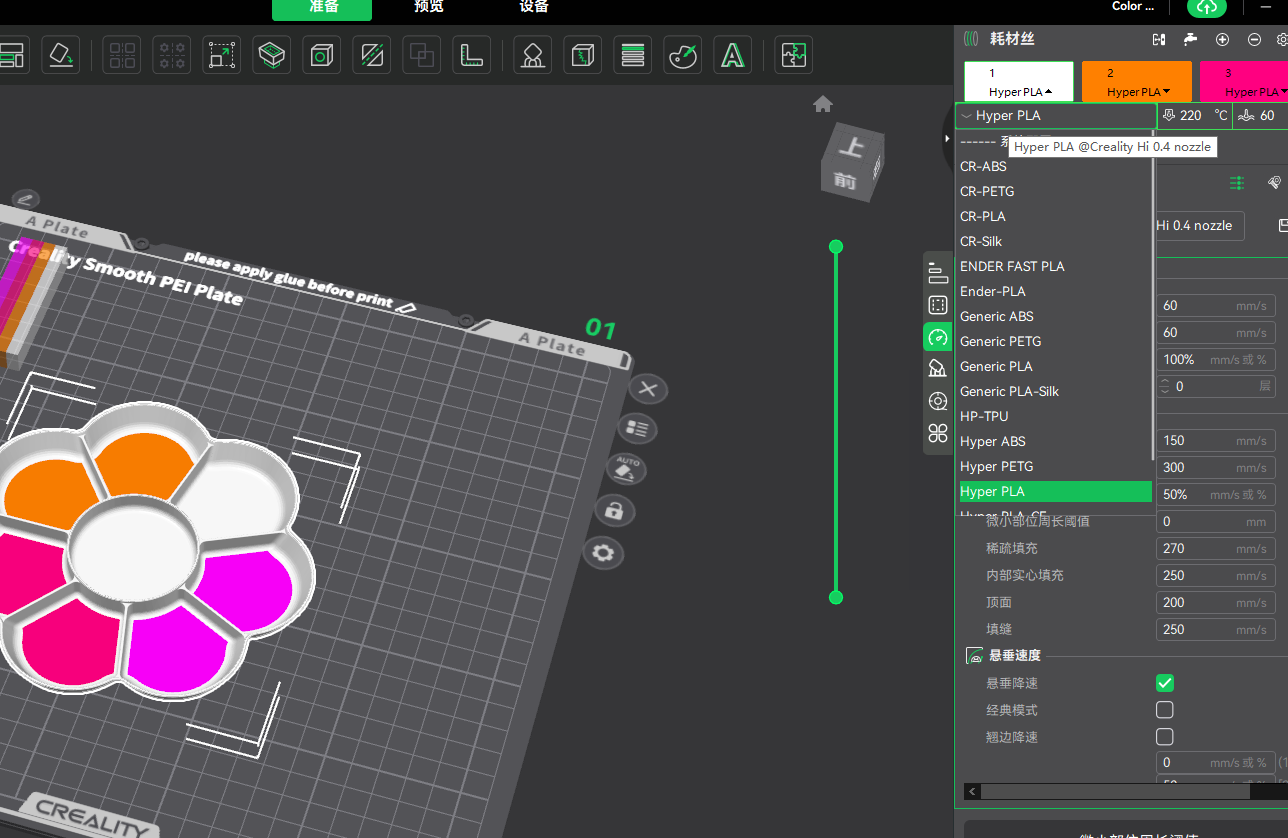
Task: Click the lay-on-face tool icon
Action: point(271,54)
